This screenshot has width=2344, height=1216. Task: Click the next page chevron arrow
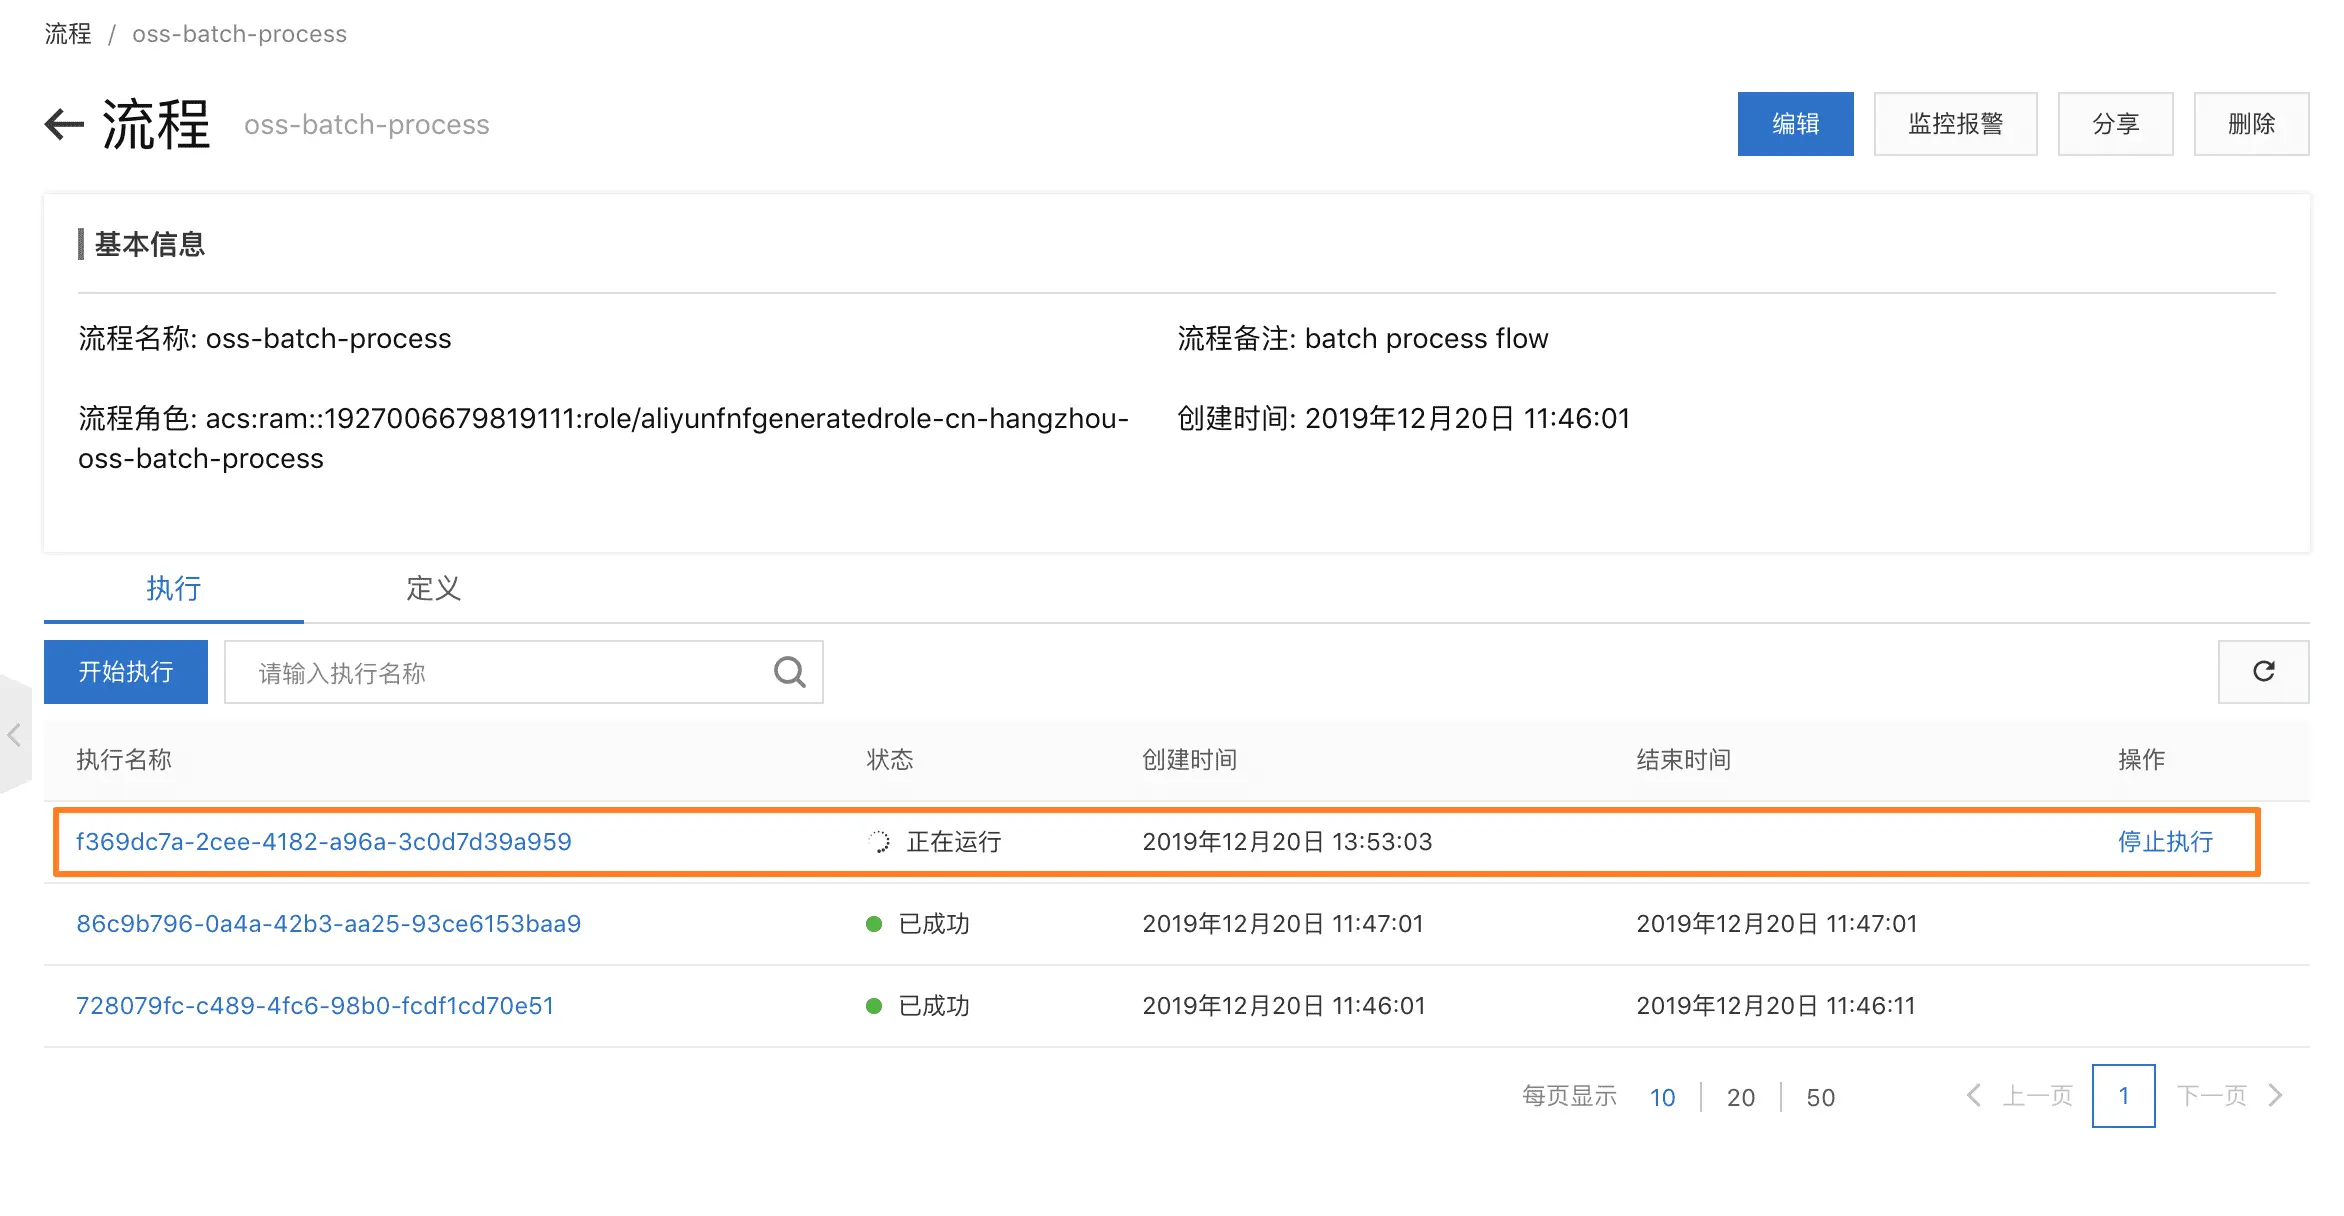2276,1096
